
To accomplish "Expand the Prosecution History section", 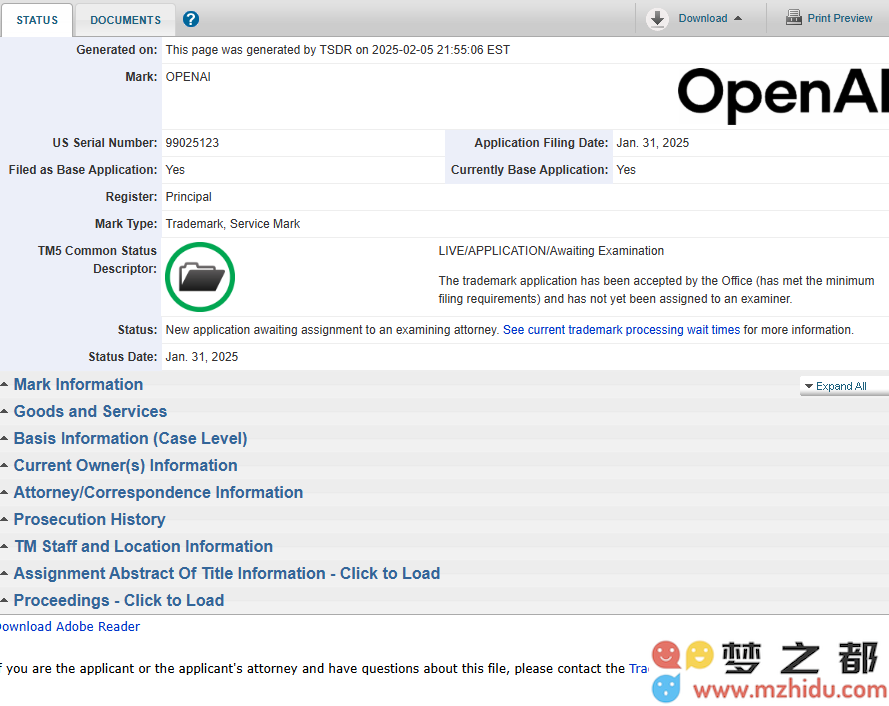I will (89, 520).
